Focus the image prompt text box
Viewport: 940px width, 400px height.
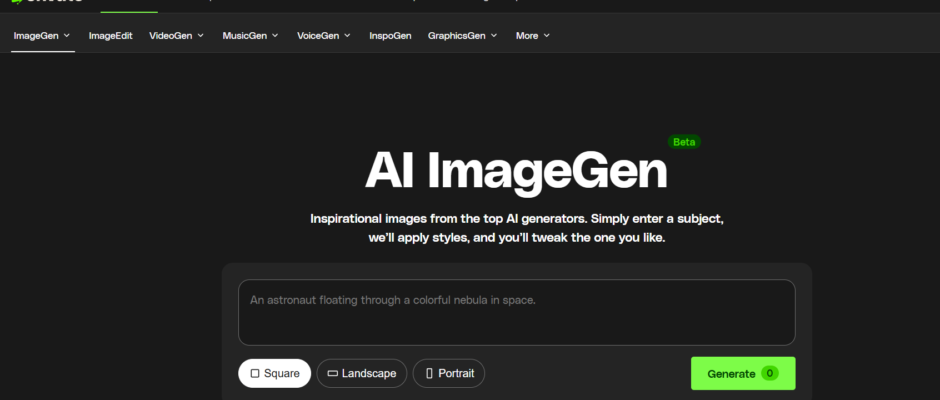(x=516, y=312)
